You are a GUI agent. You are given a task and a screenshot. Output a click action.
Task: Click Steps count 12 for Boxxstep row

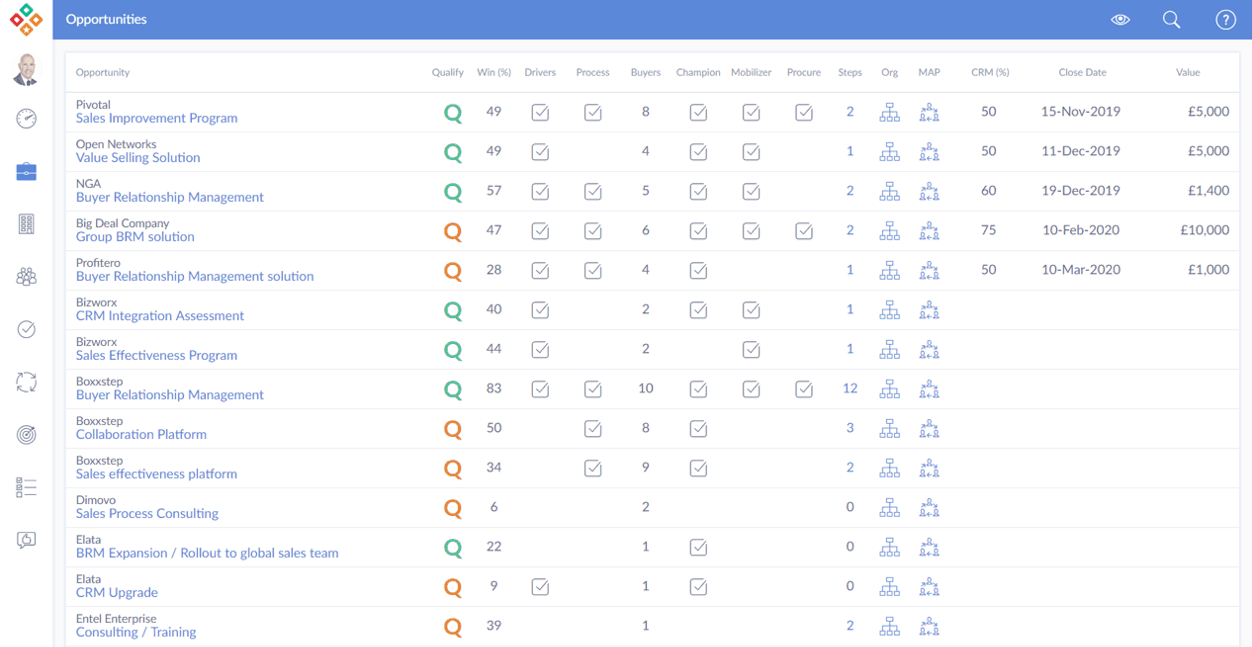pyautogui.click(x=850, y=388)
